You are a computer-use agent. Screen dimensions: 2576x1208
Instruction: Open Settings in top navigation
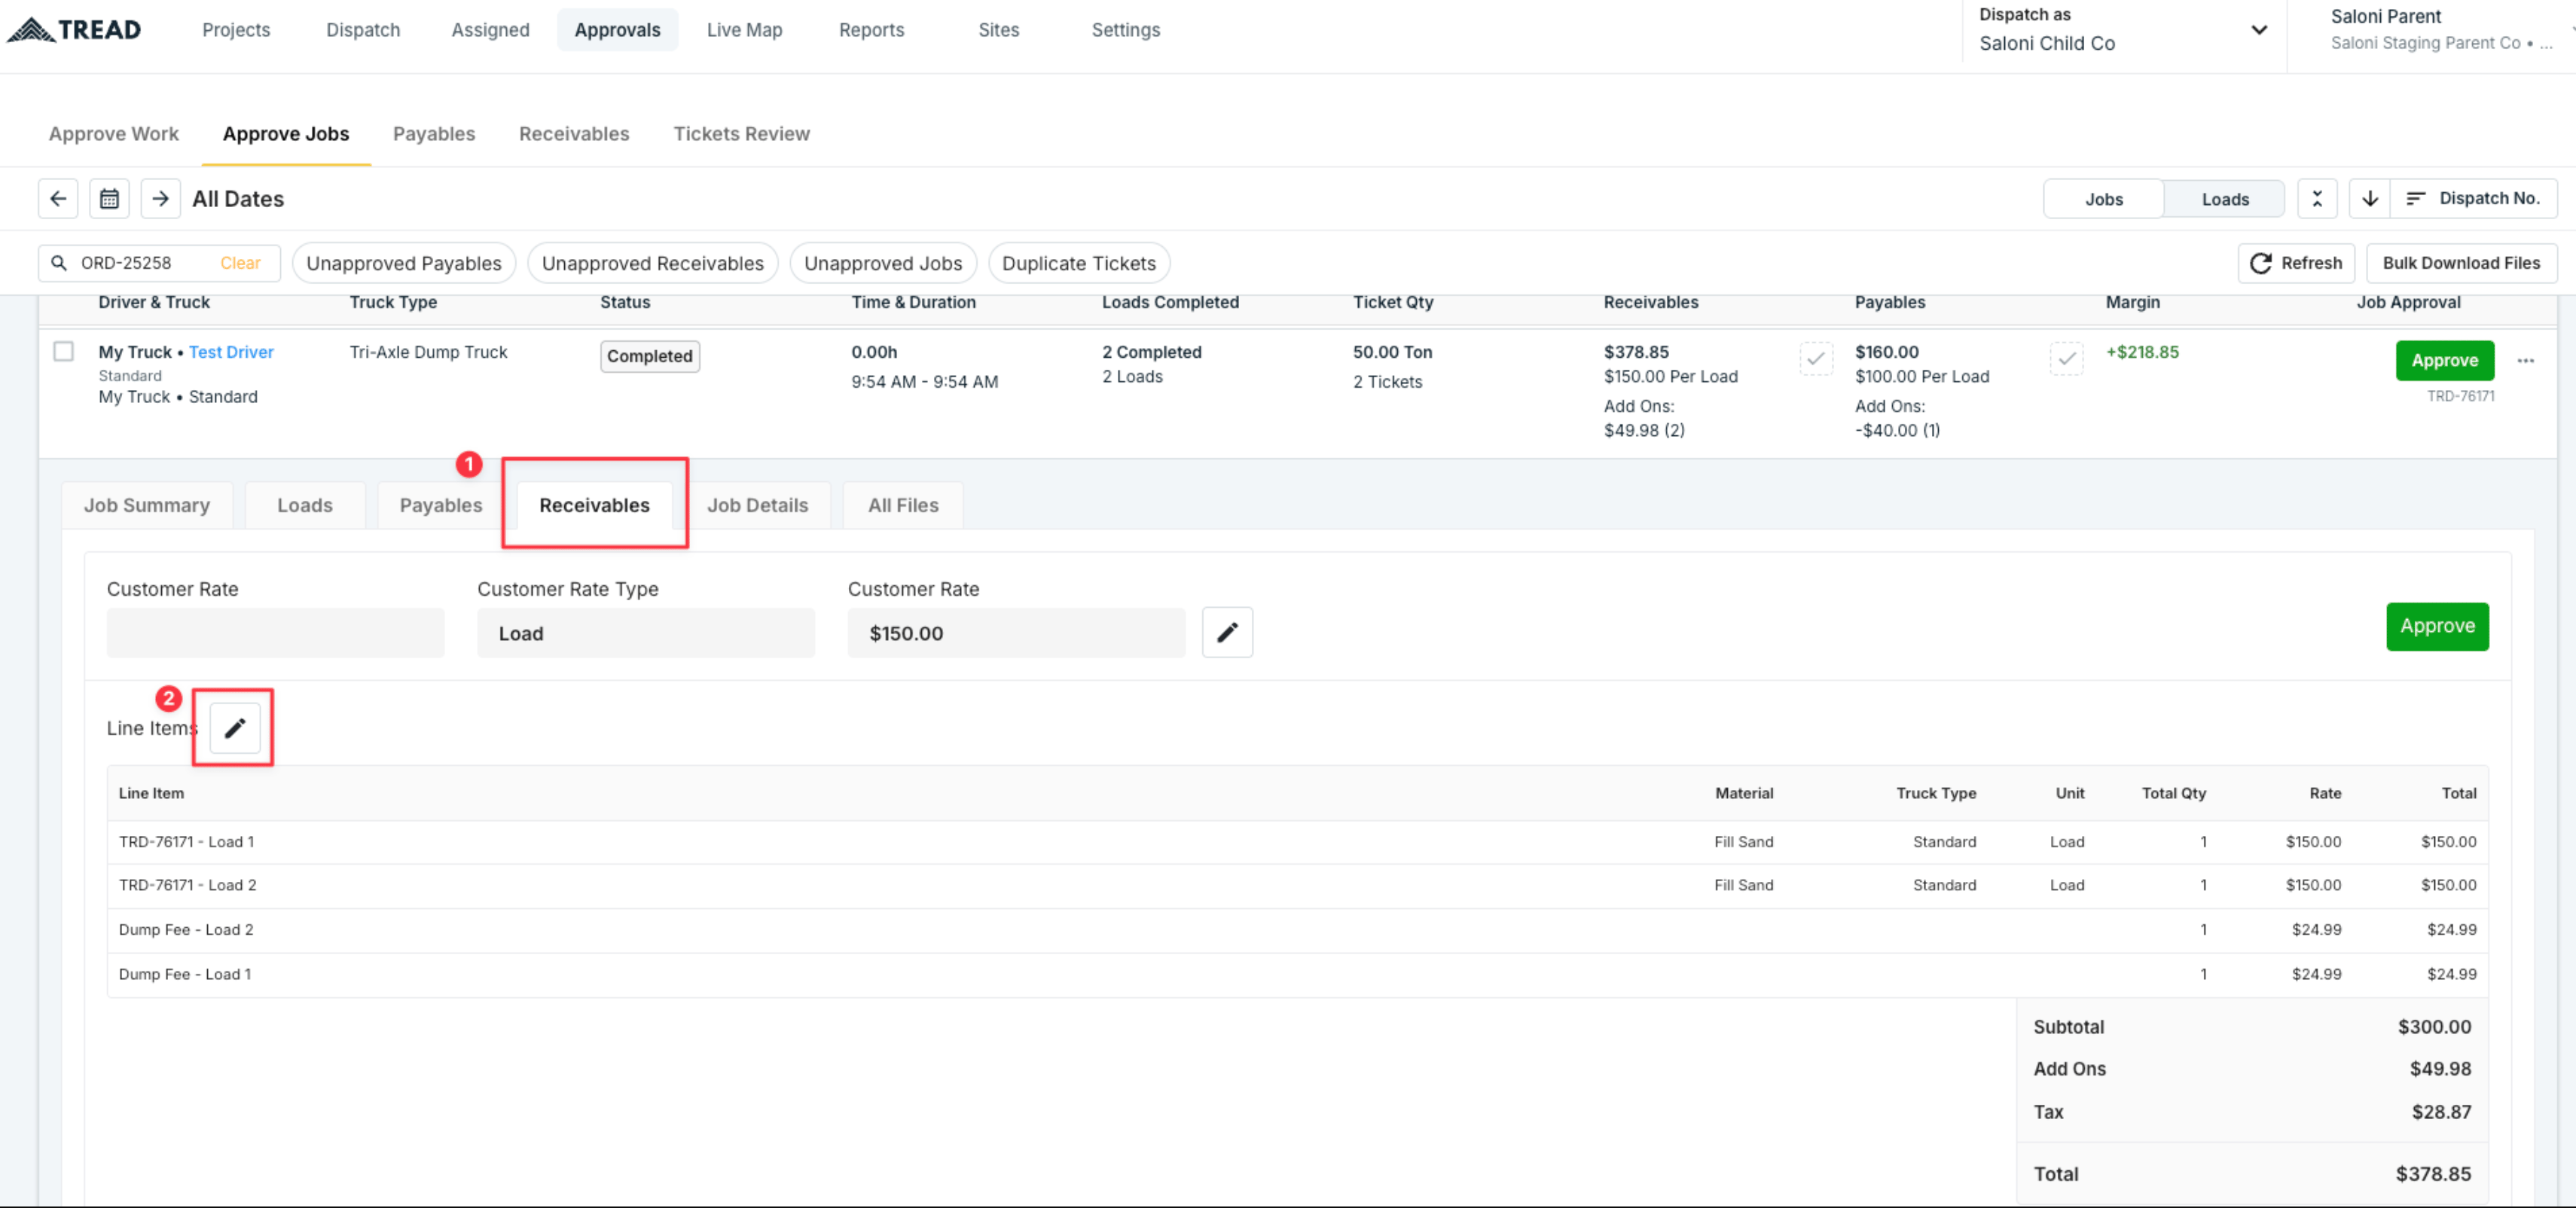coord(1125,30)
